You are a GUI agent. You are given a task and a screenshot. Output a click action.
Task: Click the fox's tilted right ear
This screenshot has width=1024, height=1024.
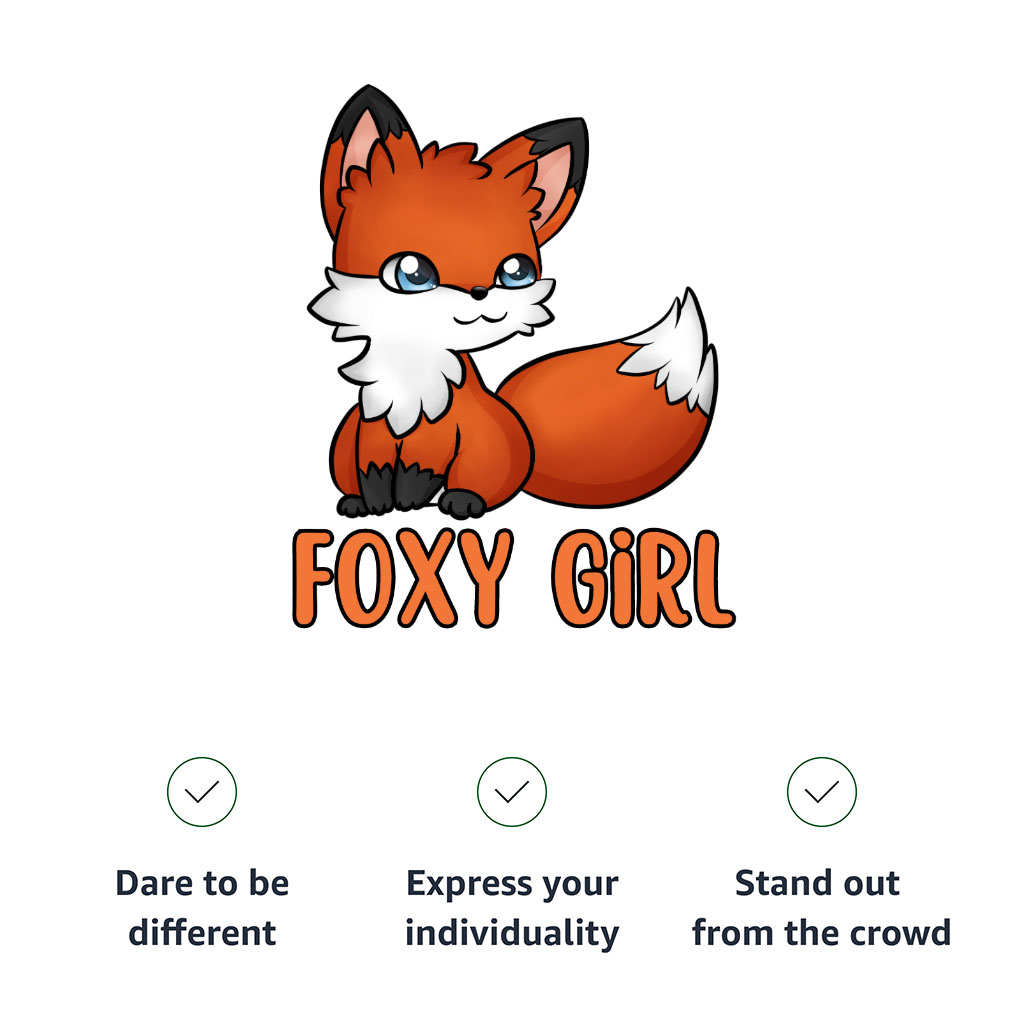point(547,171)
